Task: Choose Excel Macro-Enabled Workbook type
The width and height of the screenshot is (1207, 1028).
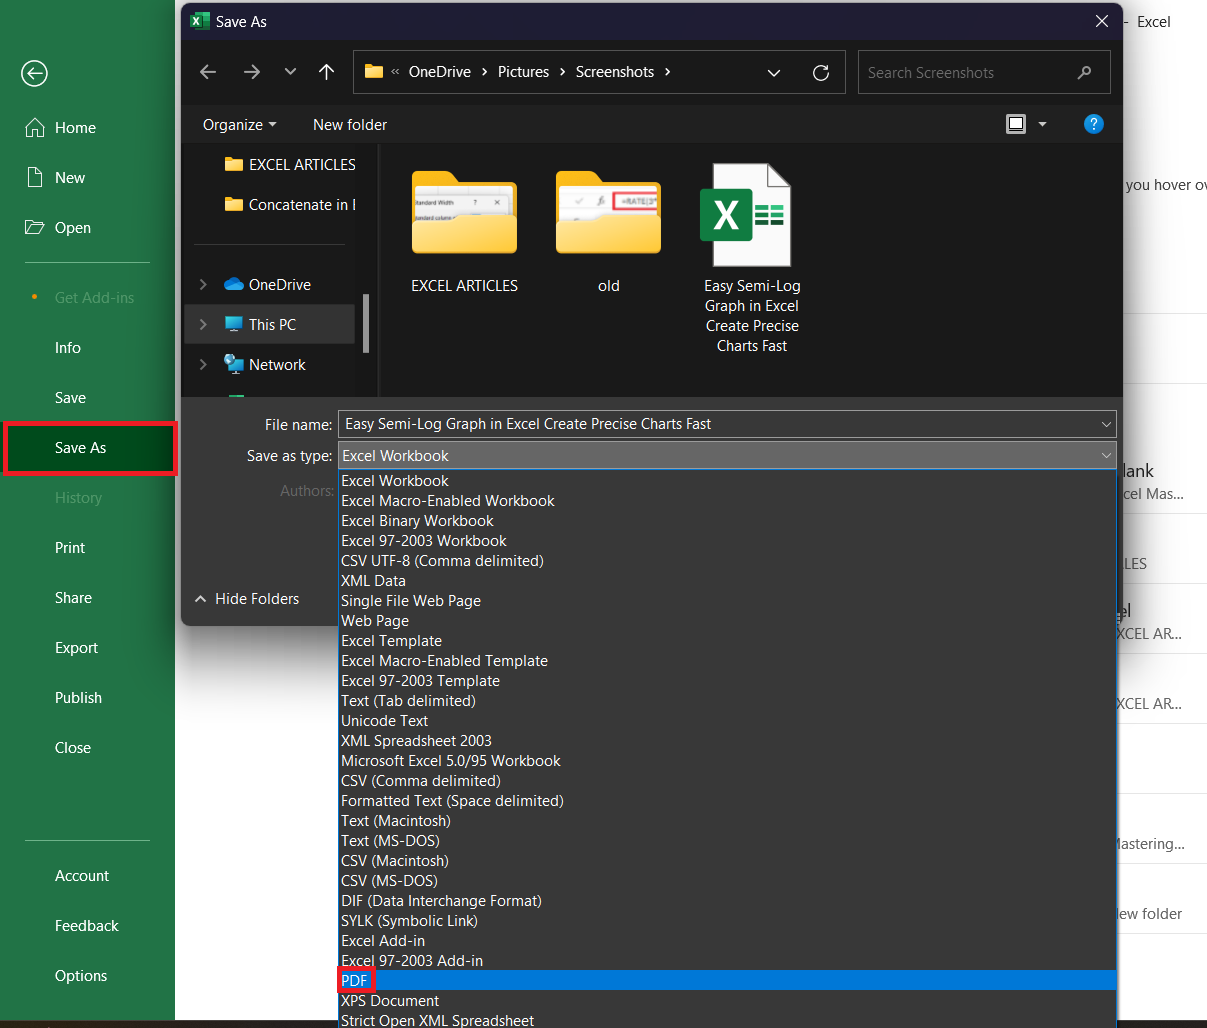Action: [727, 501]
